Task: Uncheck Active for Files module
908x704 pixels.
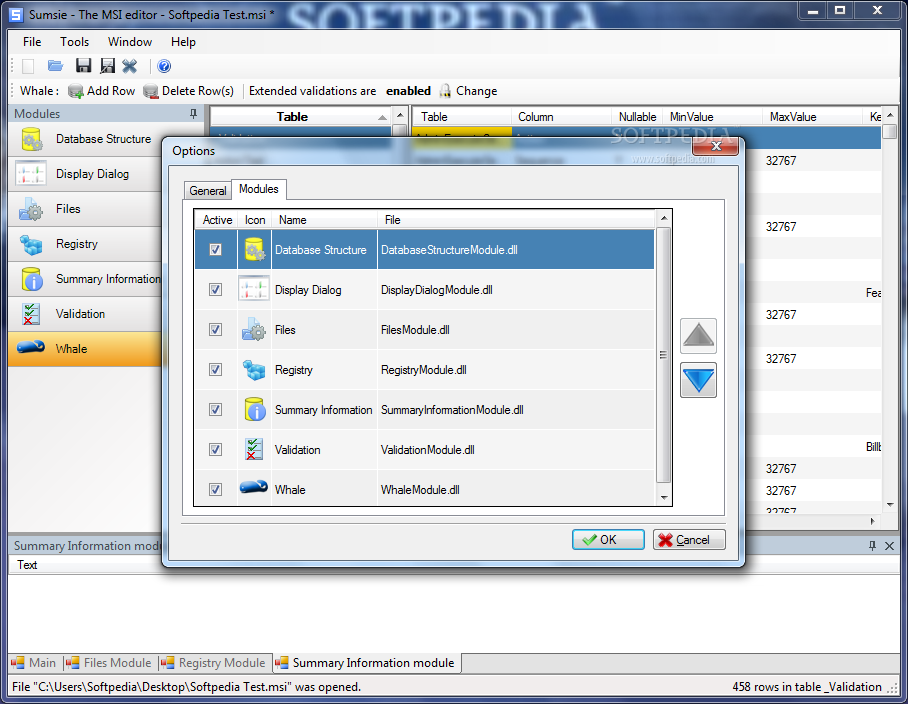Action: coord(215,329)
